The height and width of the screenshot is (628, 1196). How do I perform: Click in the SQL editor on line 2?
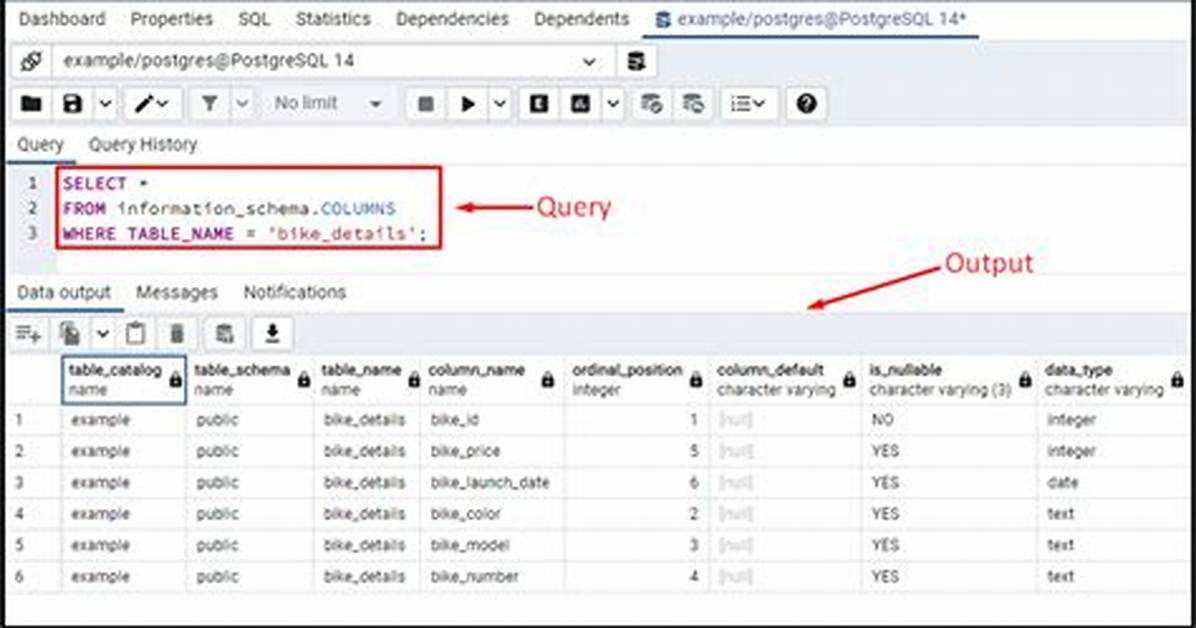click(x=229, y=208)
